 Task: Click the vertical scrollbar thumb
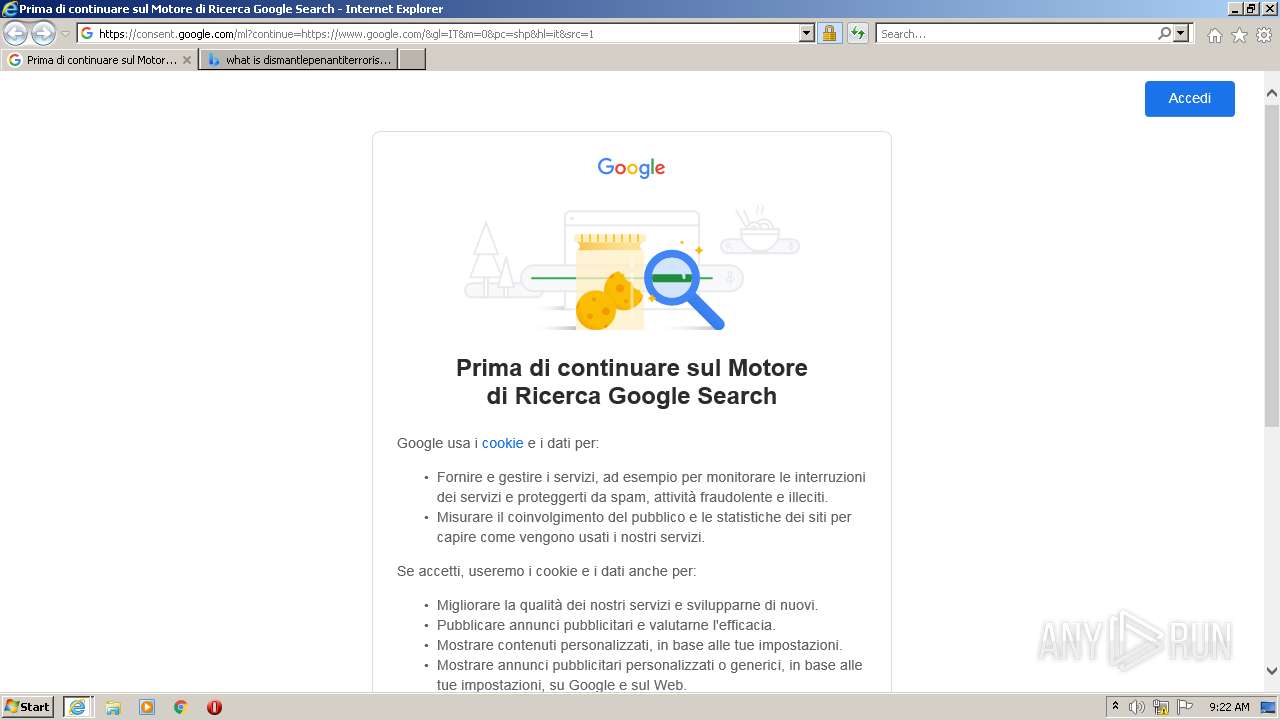coord(1272,266)
